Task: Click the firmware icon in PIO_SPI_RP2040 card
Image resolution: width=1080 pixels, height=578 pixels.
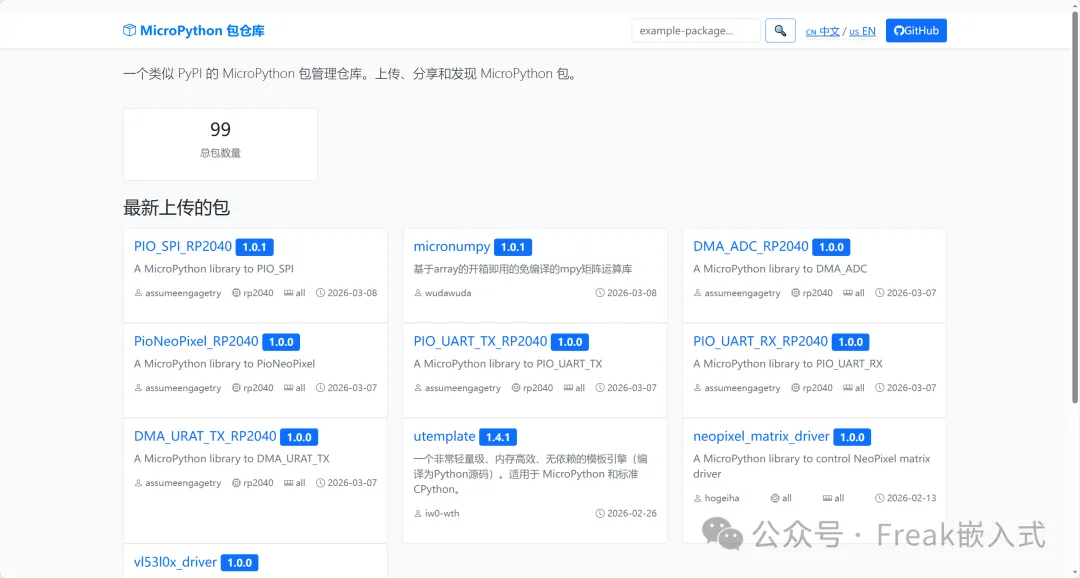Action: (289, 293)
